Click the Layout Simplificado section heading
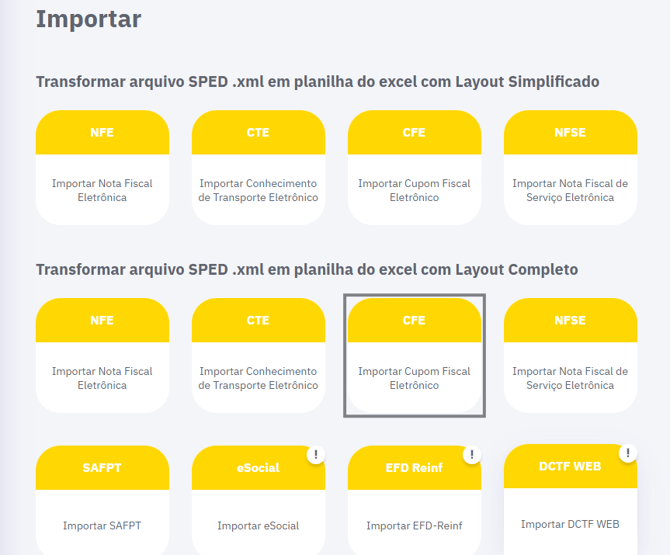Viewport: 670px width, 555px height. tap(317, 82)
